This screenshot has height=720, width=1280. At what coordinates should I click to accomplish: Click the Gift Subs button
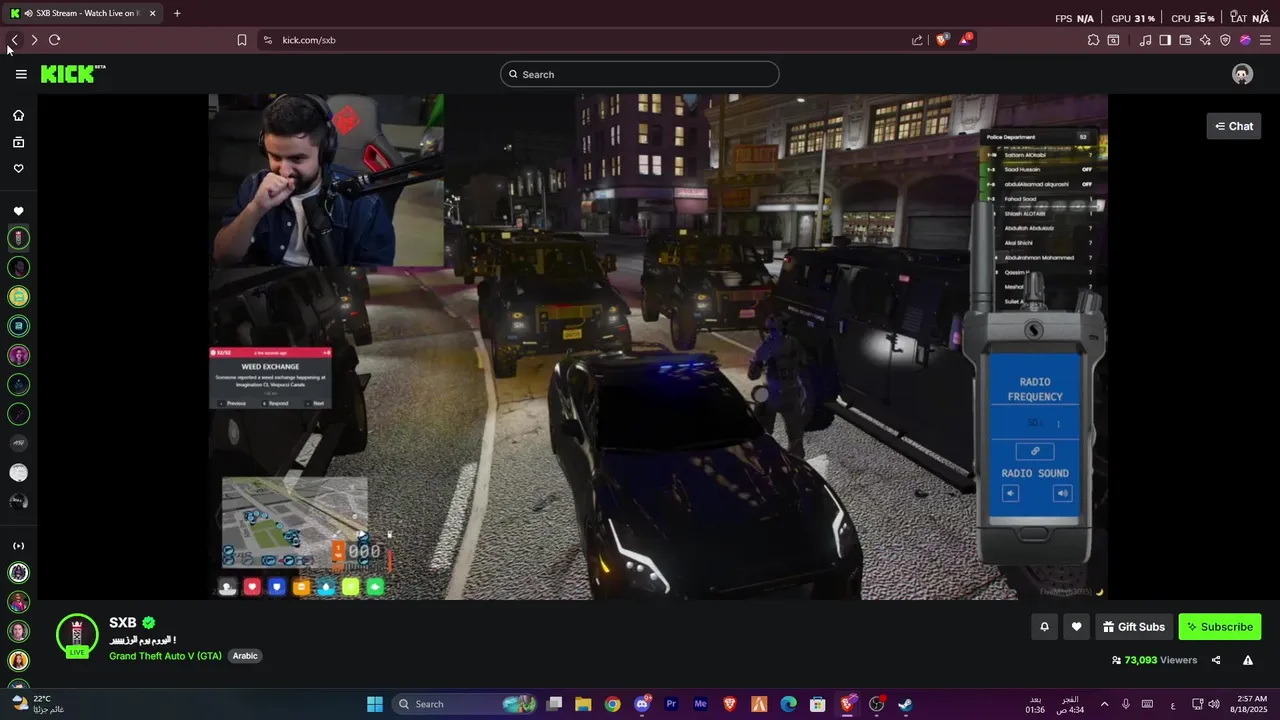pos(1134,627)
